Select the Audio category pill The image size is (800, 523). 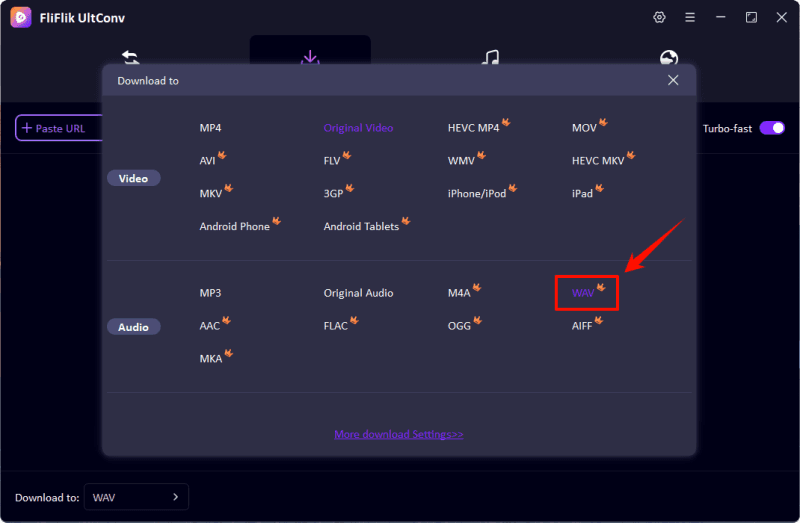[134, 327]
